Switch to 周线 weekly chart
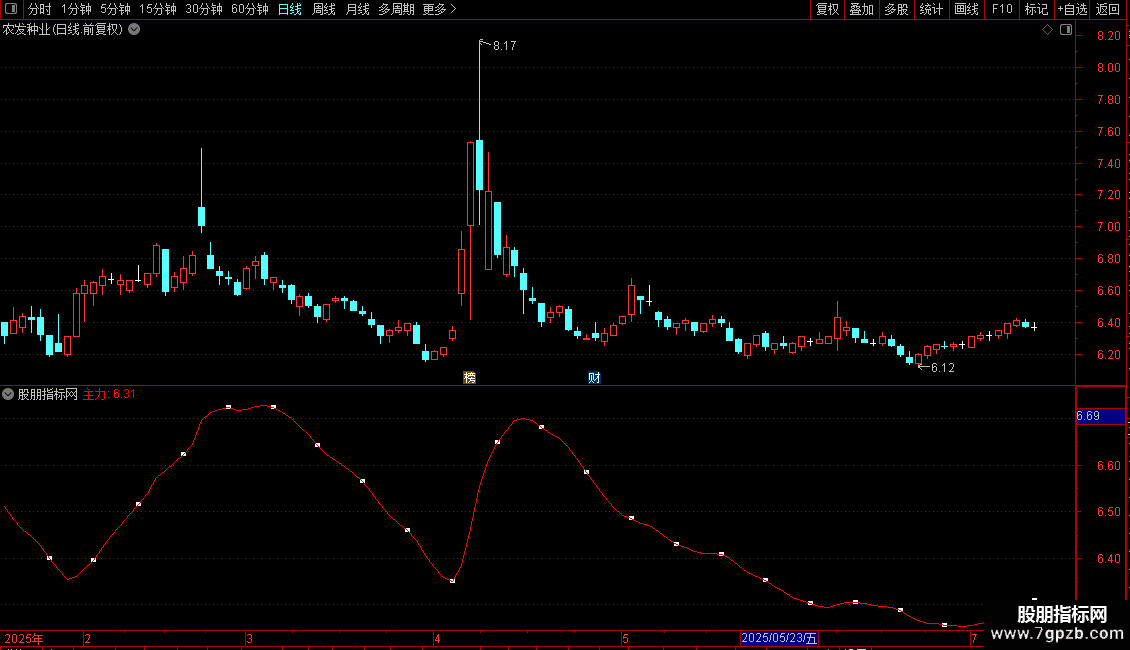This screenshot has width=1130, height=650. [324, 9]
